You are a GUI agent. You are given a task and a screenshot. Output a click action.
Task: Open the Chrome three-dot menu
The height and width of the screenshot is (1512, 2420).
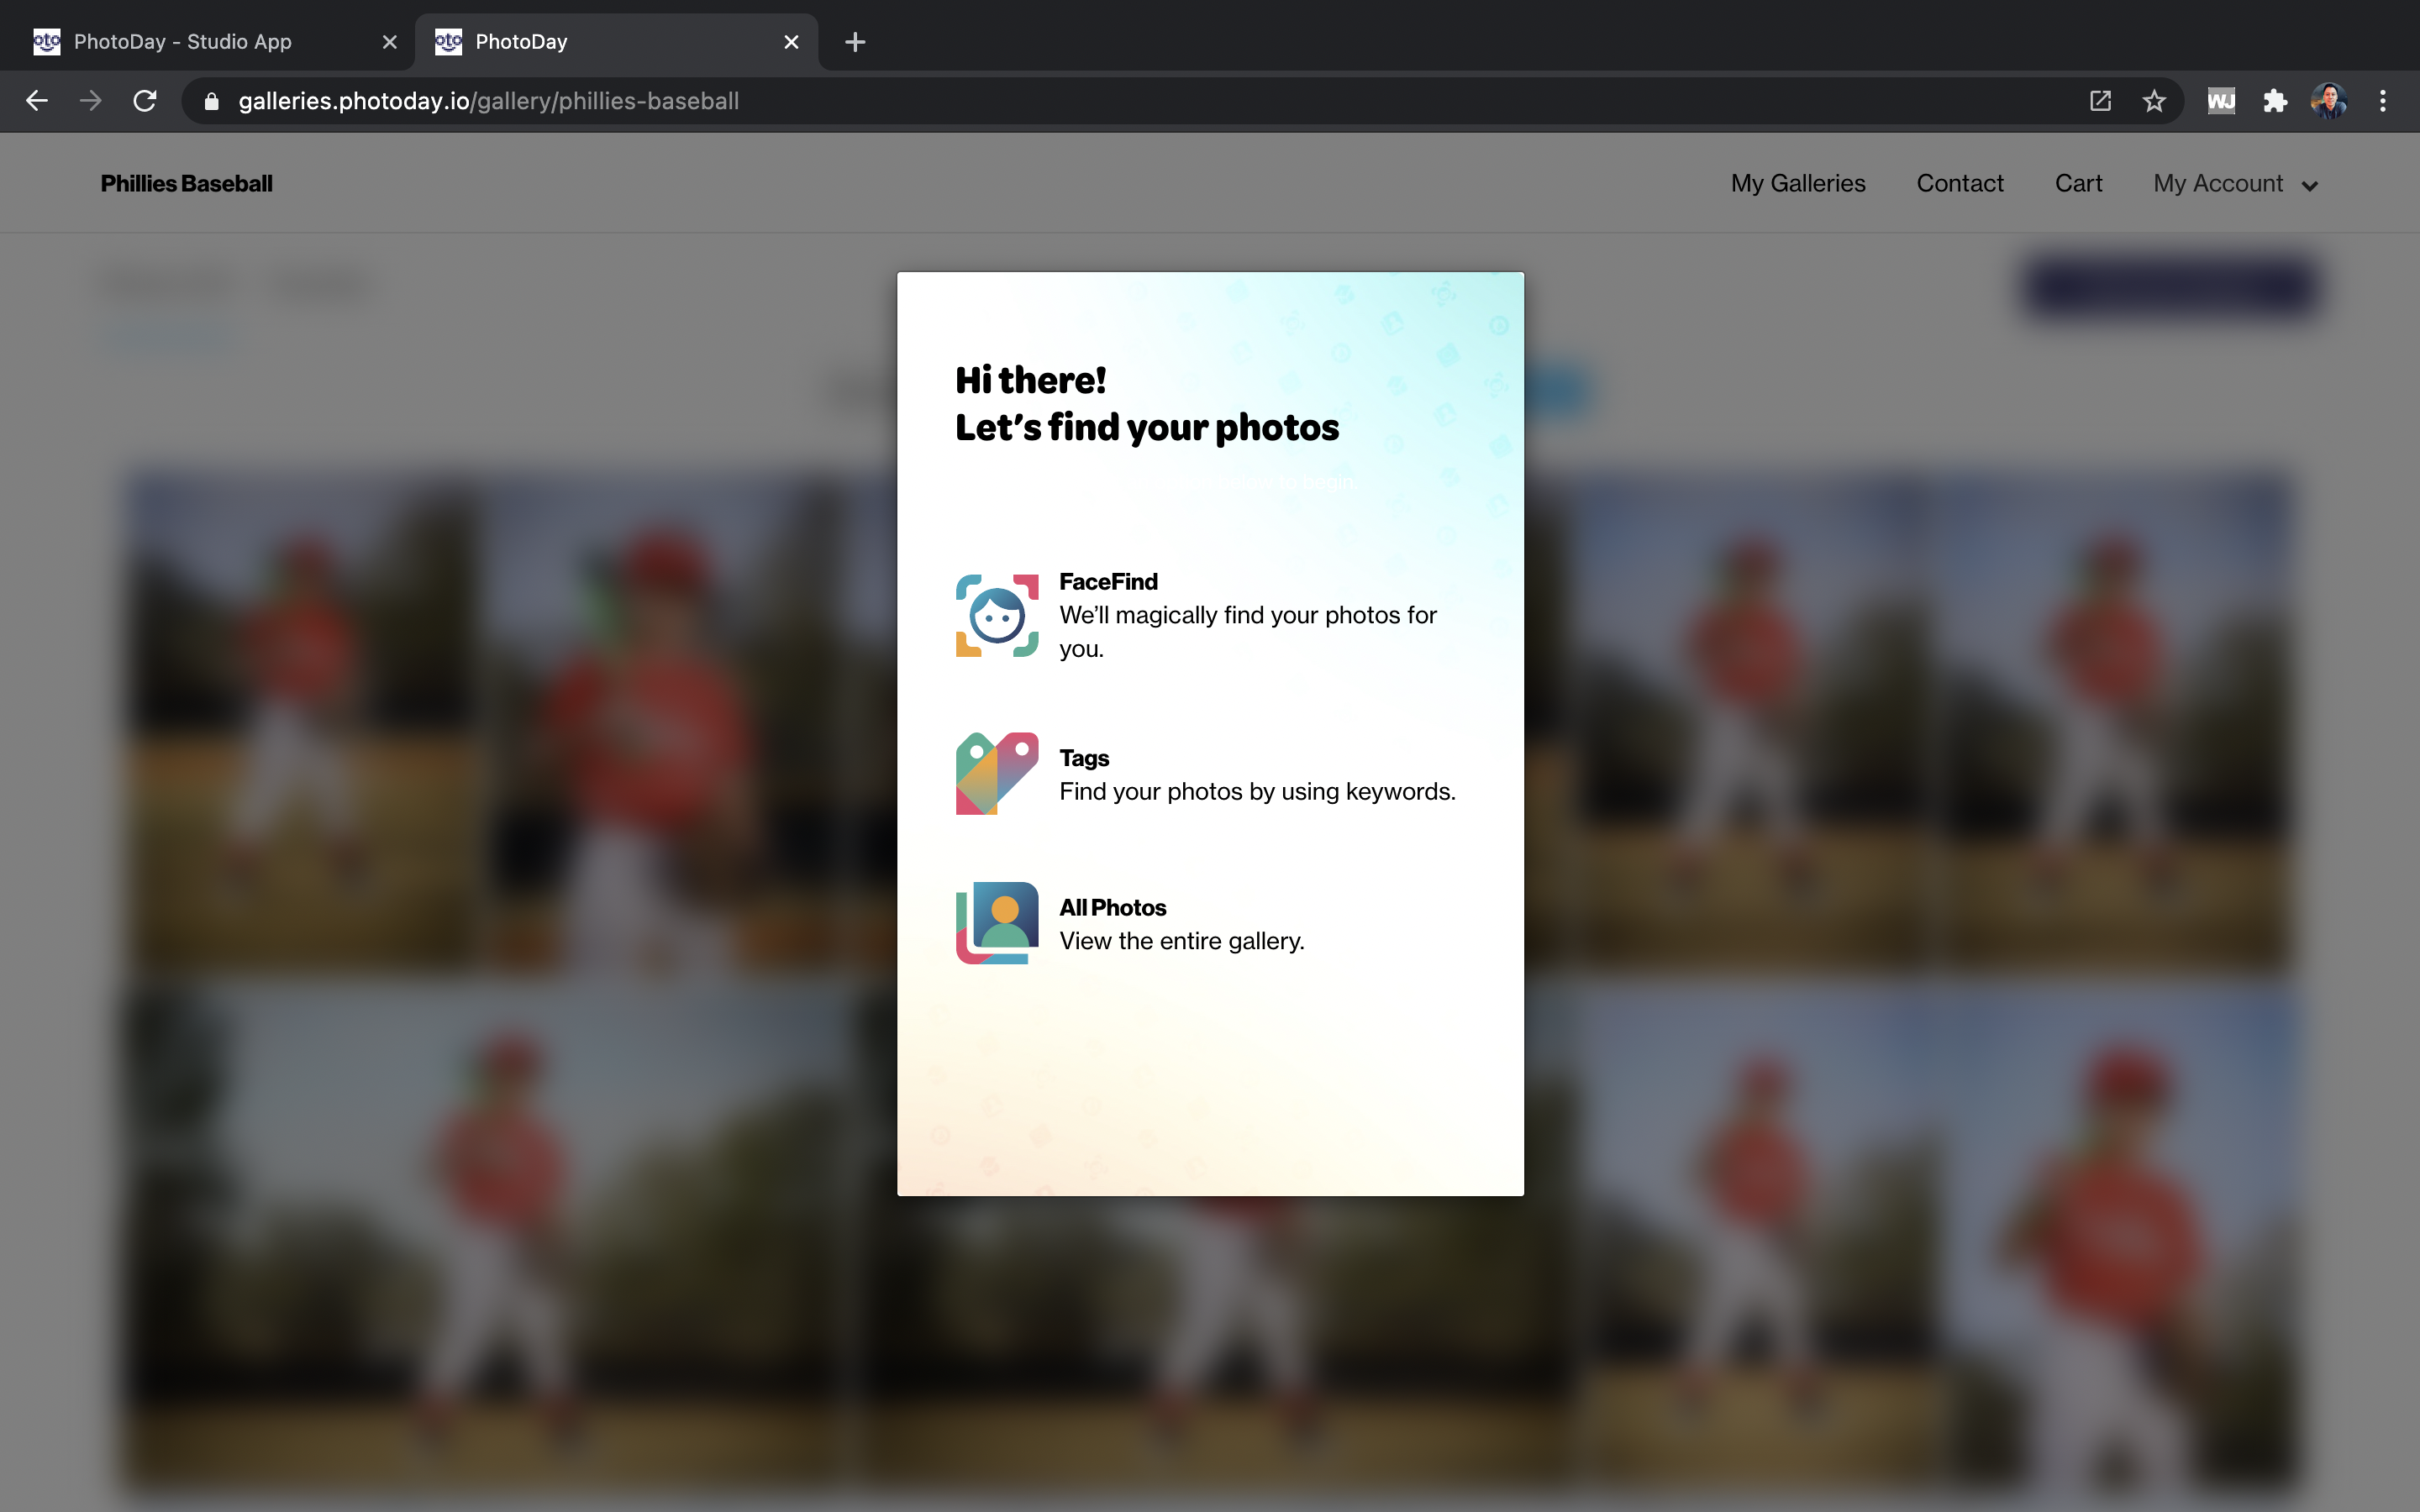click(x=2382, y=101)
